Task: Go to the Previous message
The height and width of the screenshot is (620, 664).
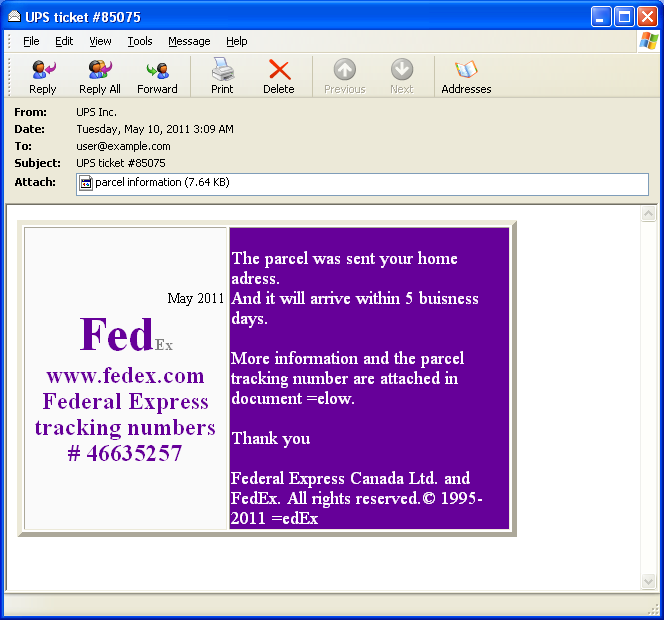Action: pos(344,76)
